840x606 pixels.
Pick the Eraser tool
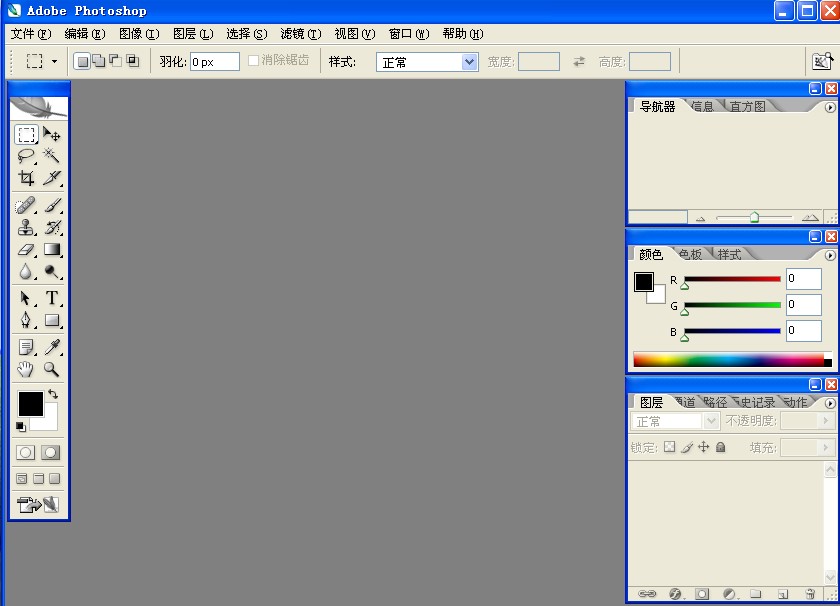tap(26, 249)
